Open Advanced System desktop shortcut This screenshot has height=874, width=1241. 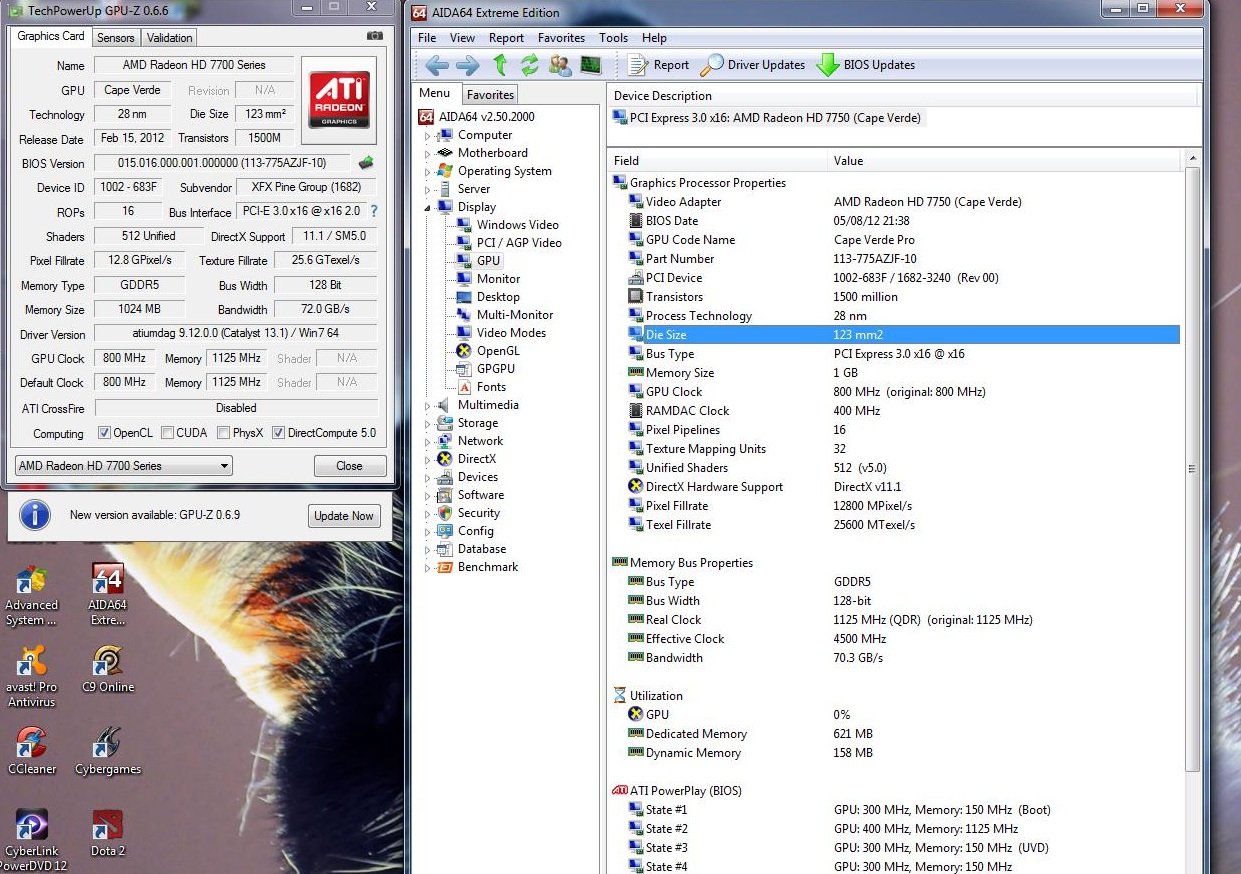pos(31,596)
